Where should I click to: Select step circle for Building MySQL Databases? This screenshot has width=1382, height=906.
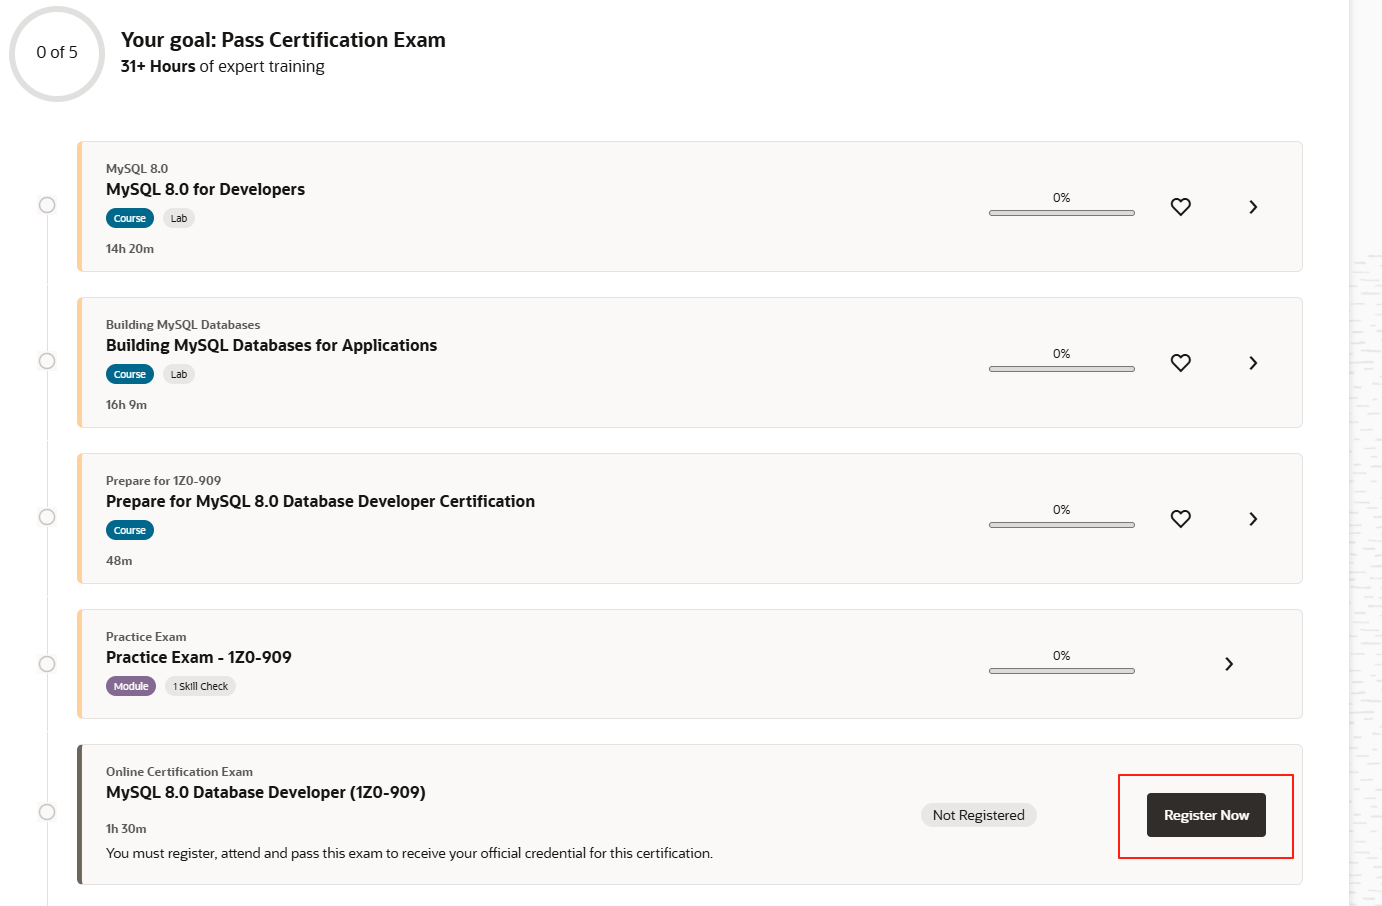(47, 361)
